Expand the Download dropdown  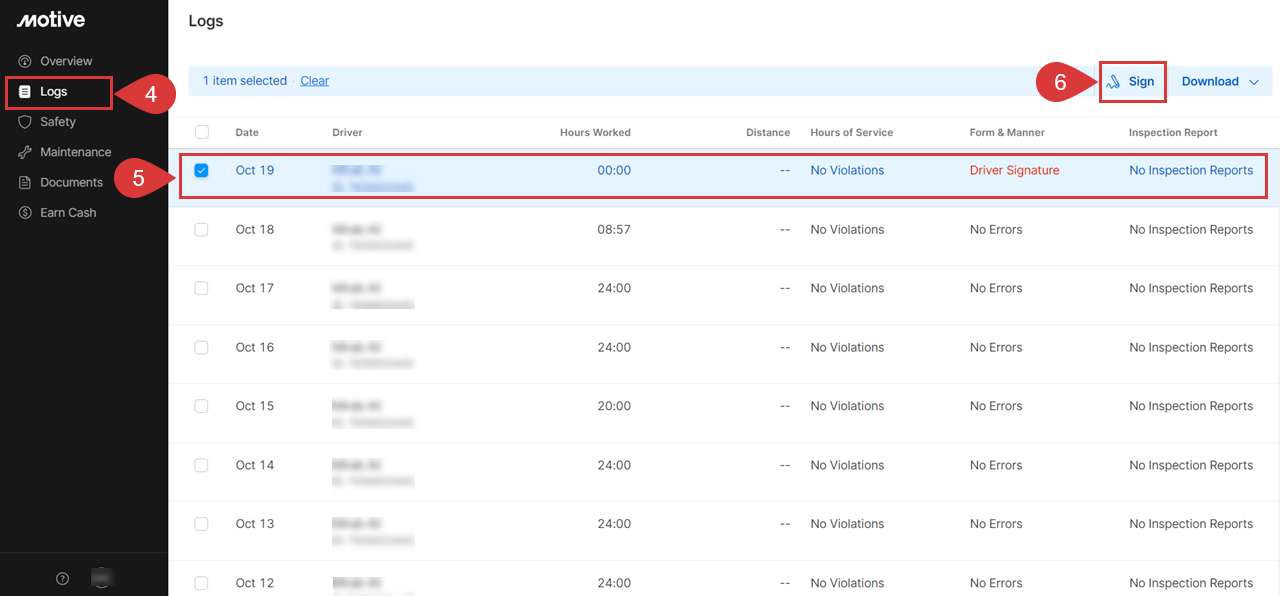[1210, 82]
